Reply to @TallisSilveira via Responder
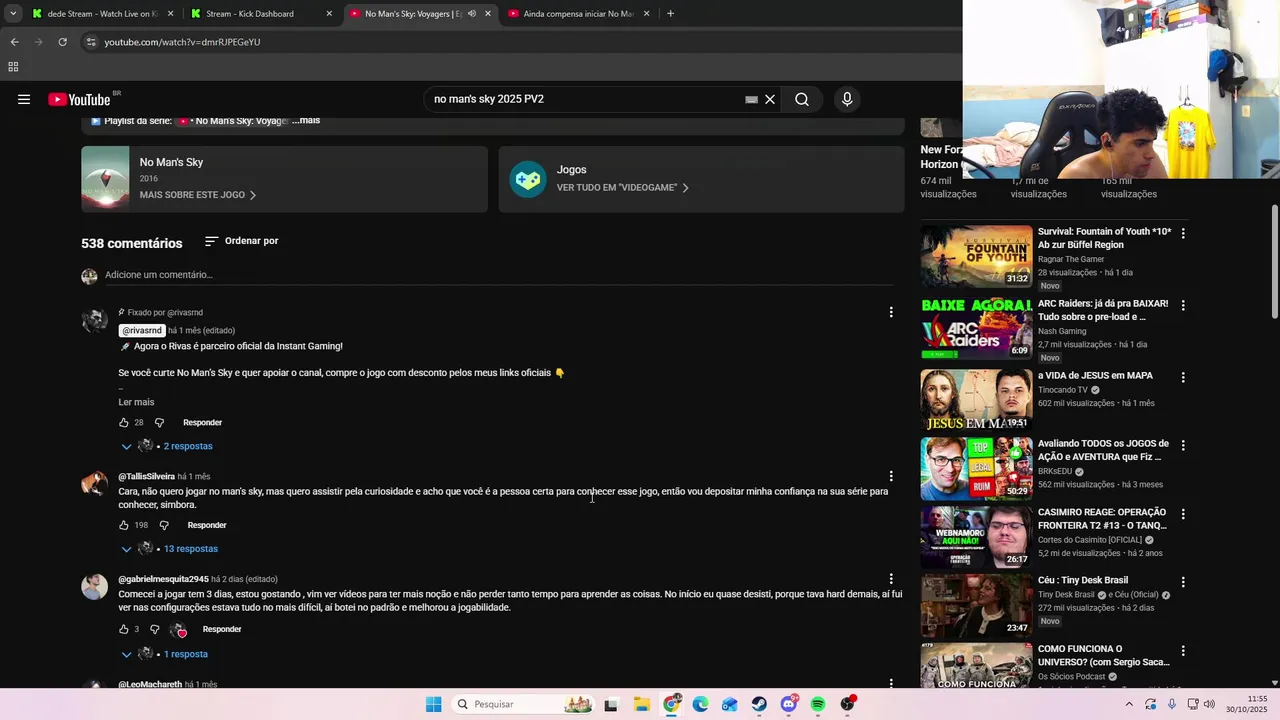Image resolution: width=1280 pixels, height=720 pixels. point(207,525)
